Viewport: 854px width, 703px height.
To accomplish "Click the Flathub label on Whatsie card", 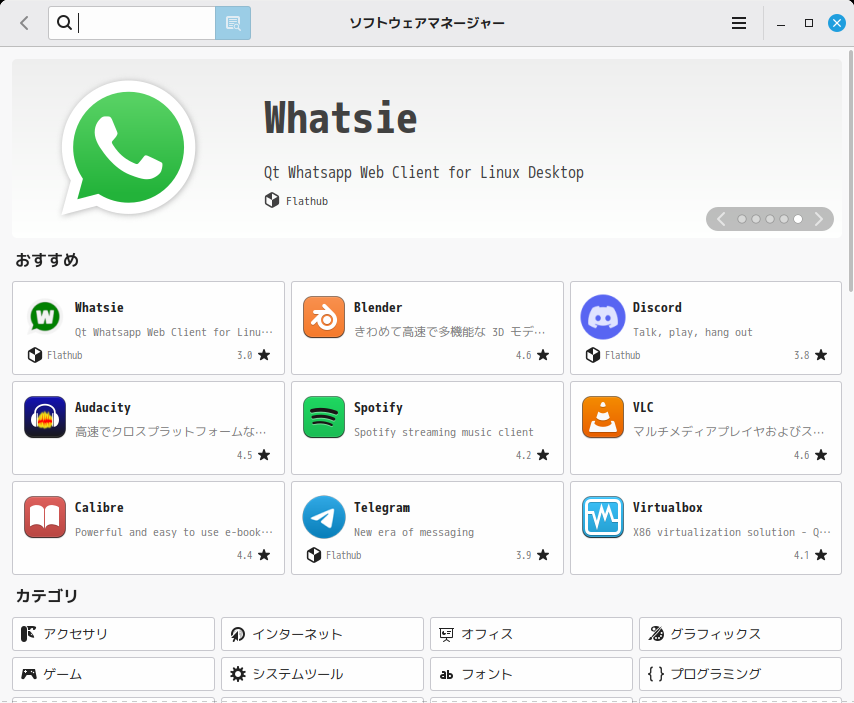I will [65, 355].
